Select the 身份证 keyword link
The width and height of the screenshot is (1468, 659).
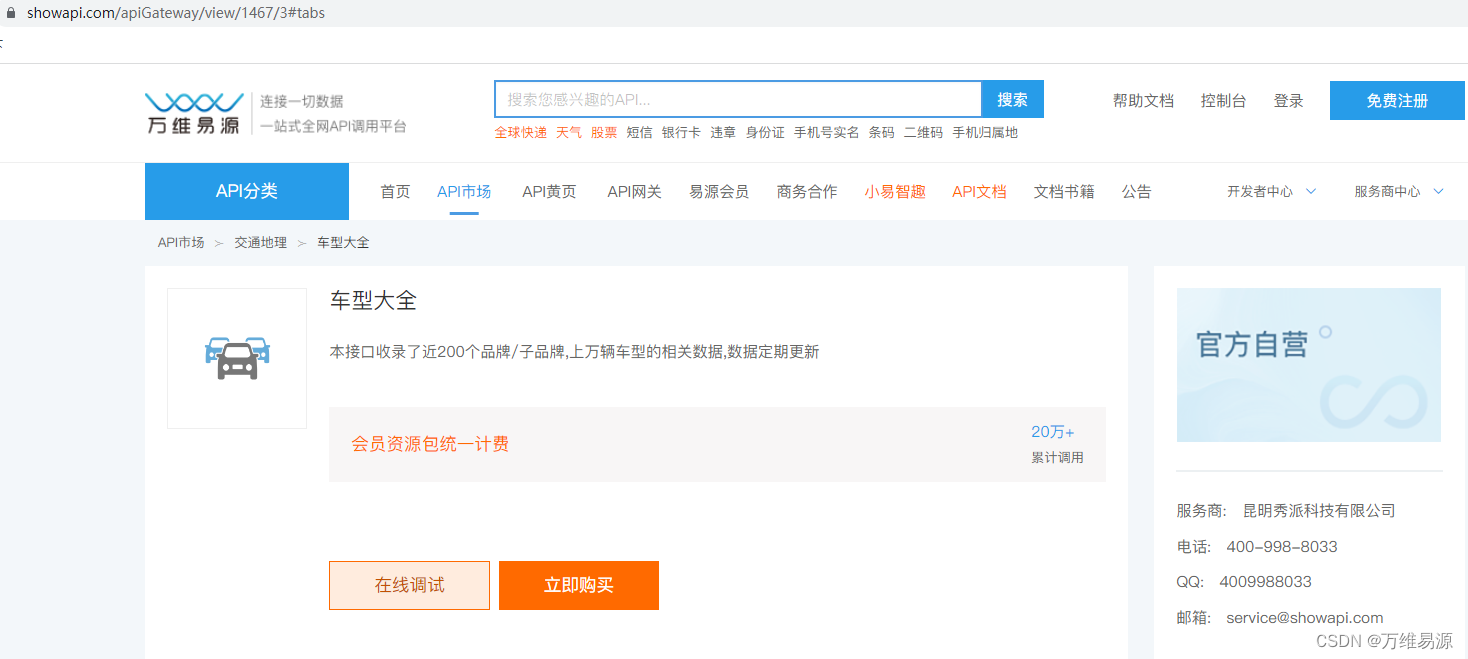click(765, 132)
